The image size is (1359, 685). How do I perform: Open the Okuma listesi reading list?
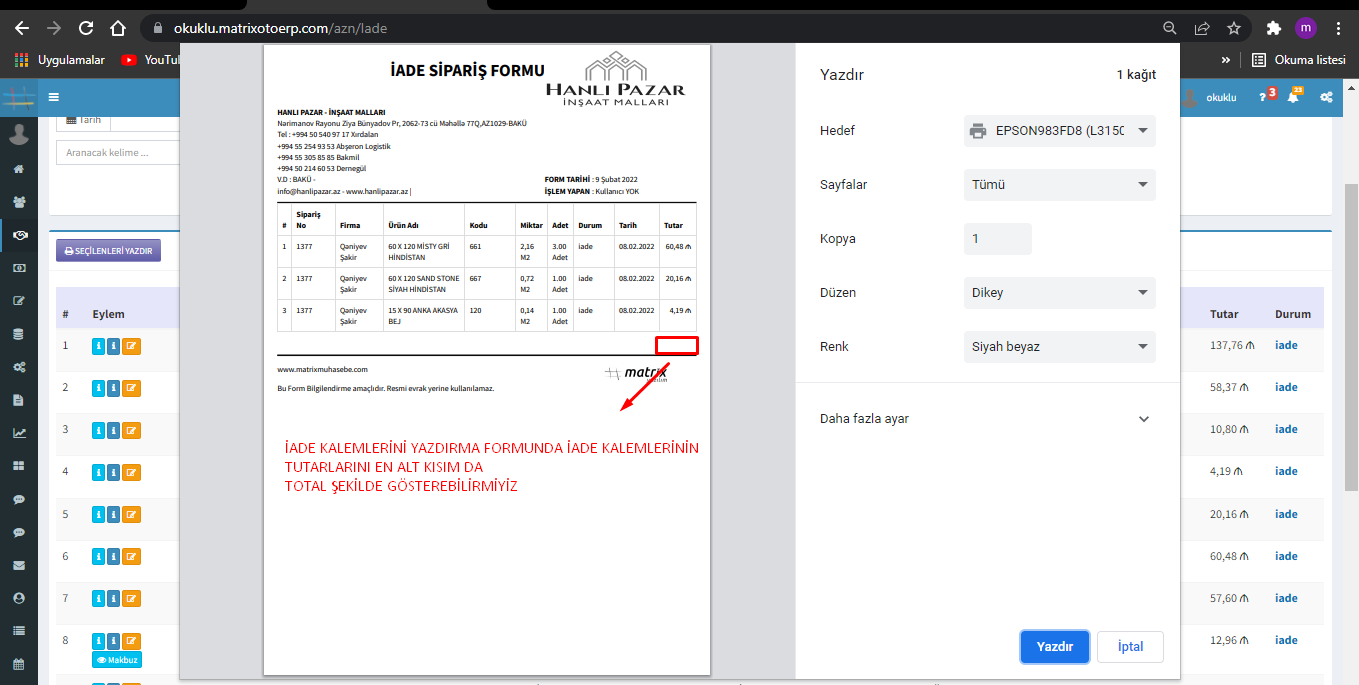(1298, 60)
